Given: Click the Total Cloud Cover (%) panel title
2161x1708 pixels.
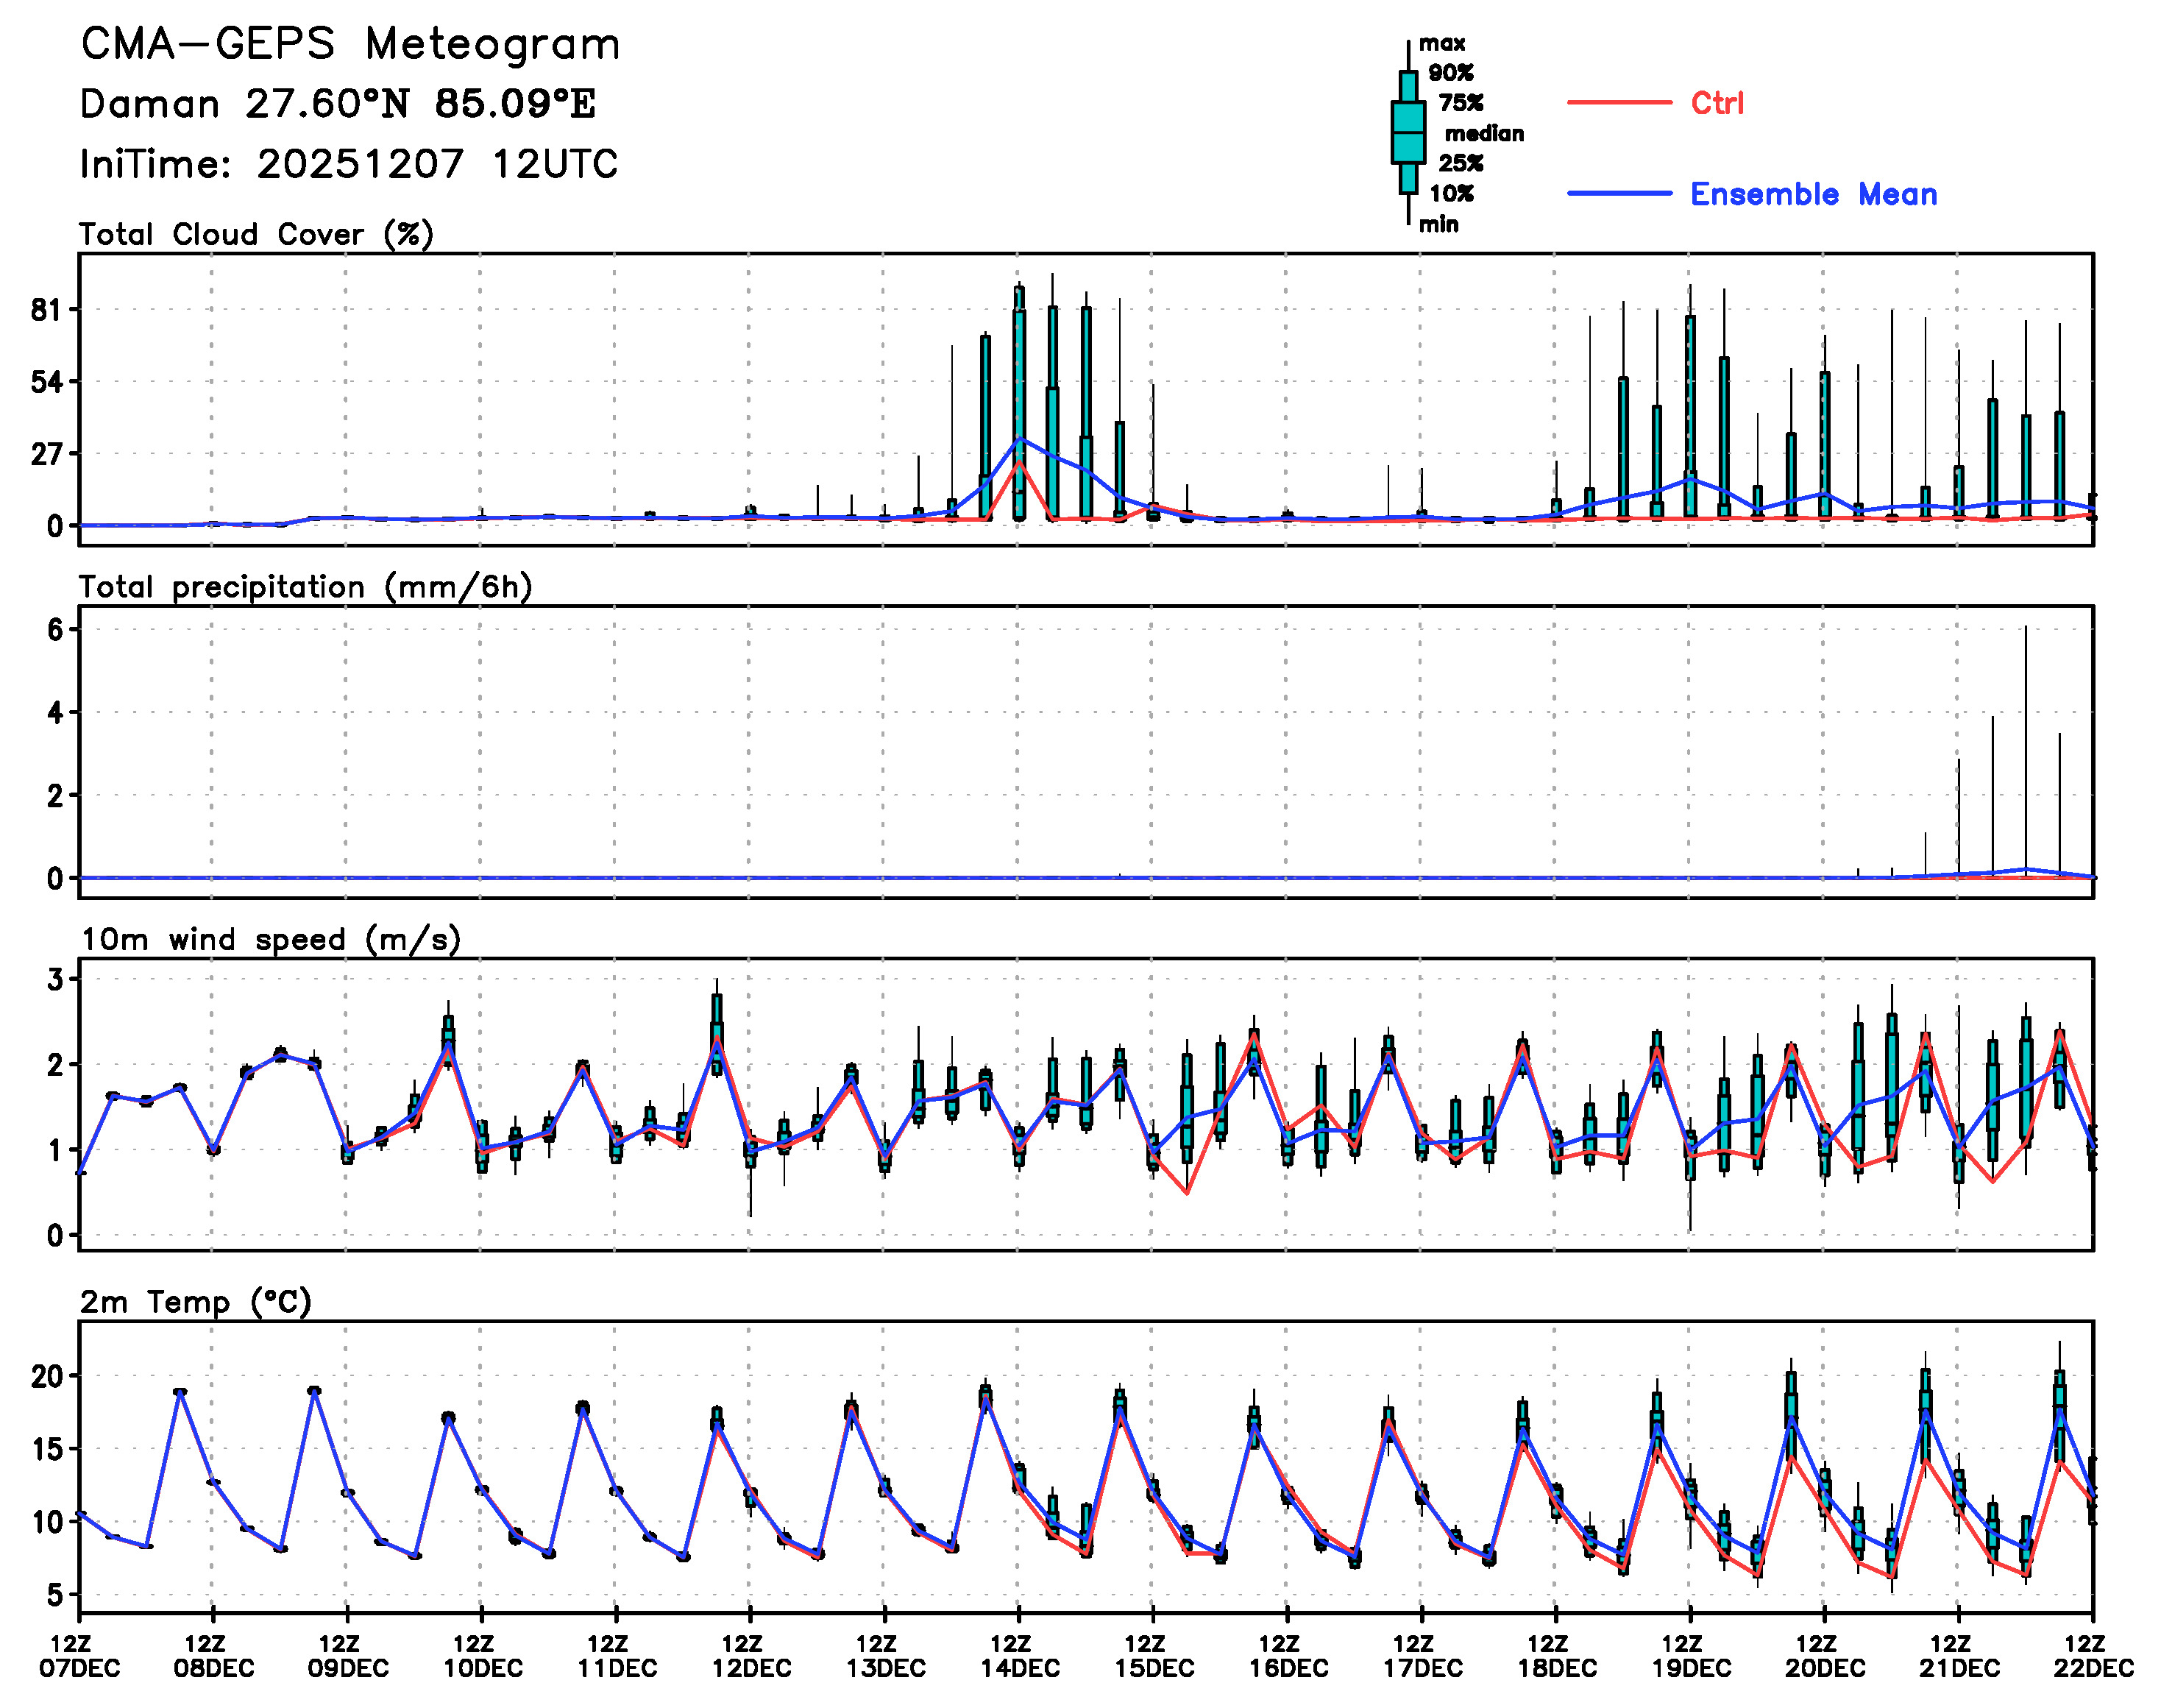Looking at the screenshot, I should click(x=256, y=234).
